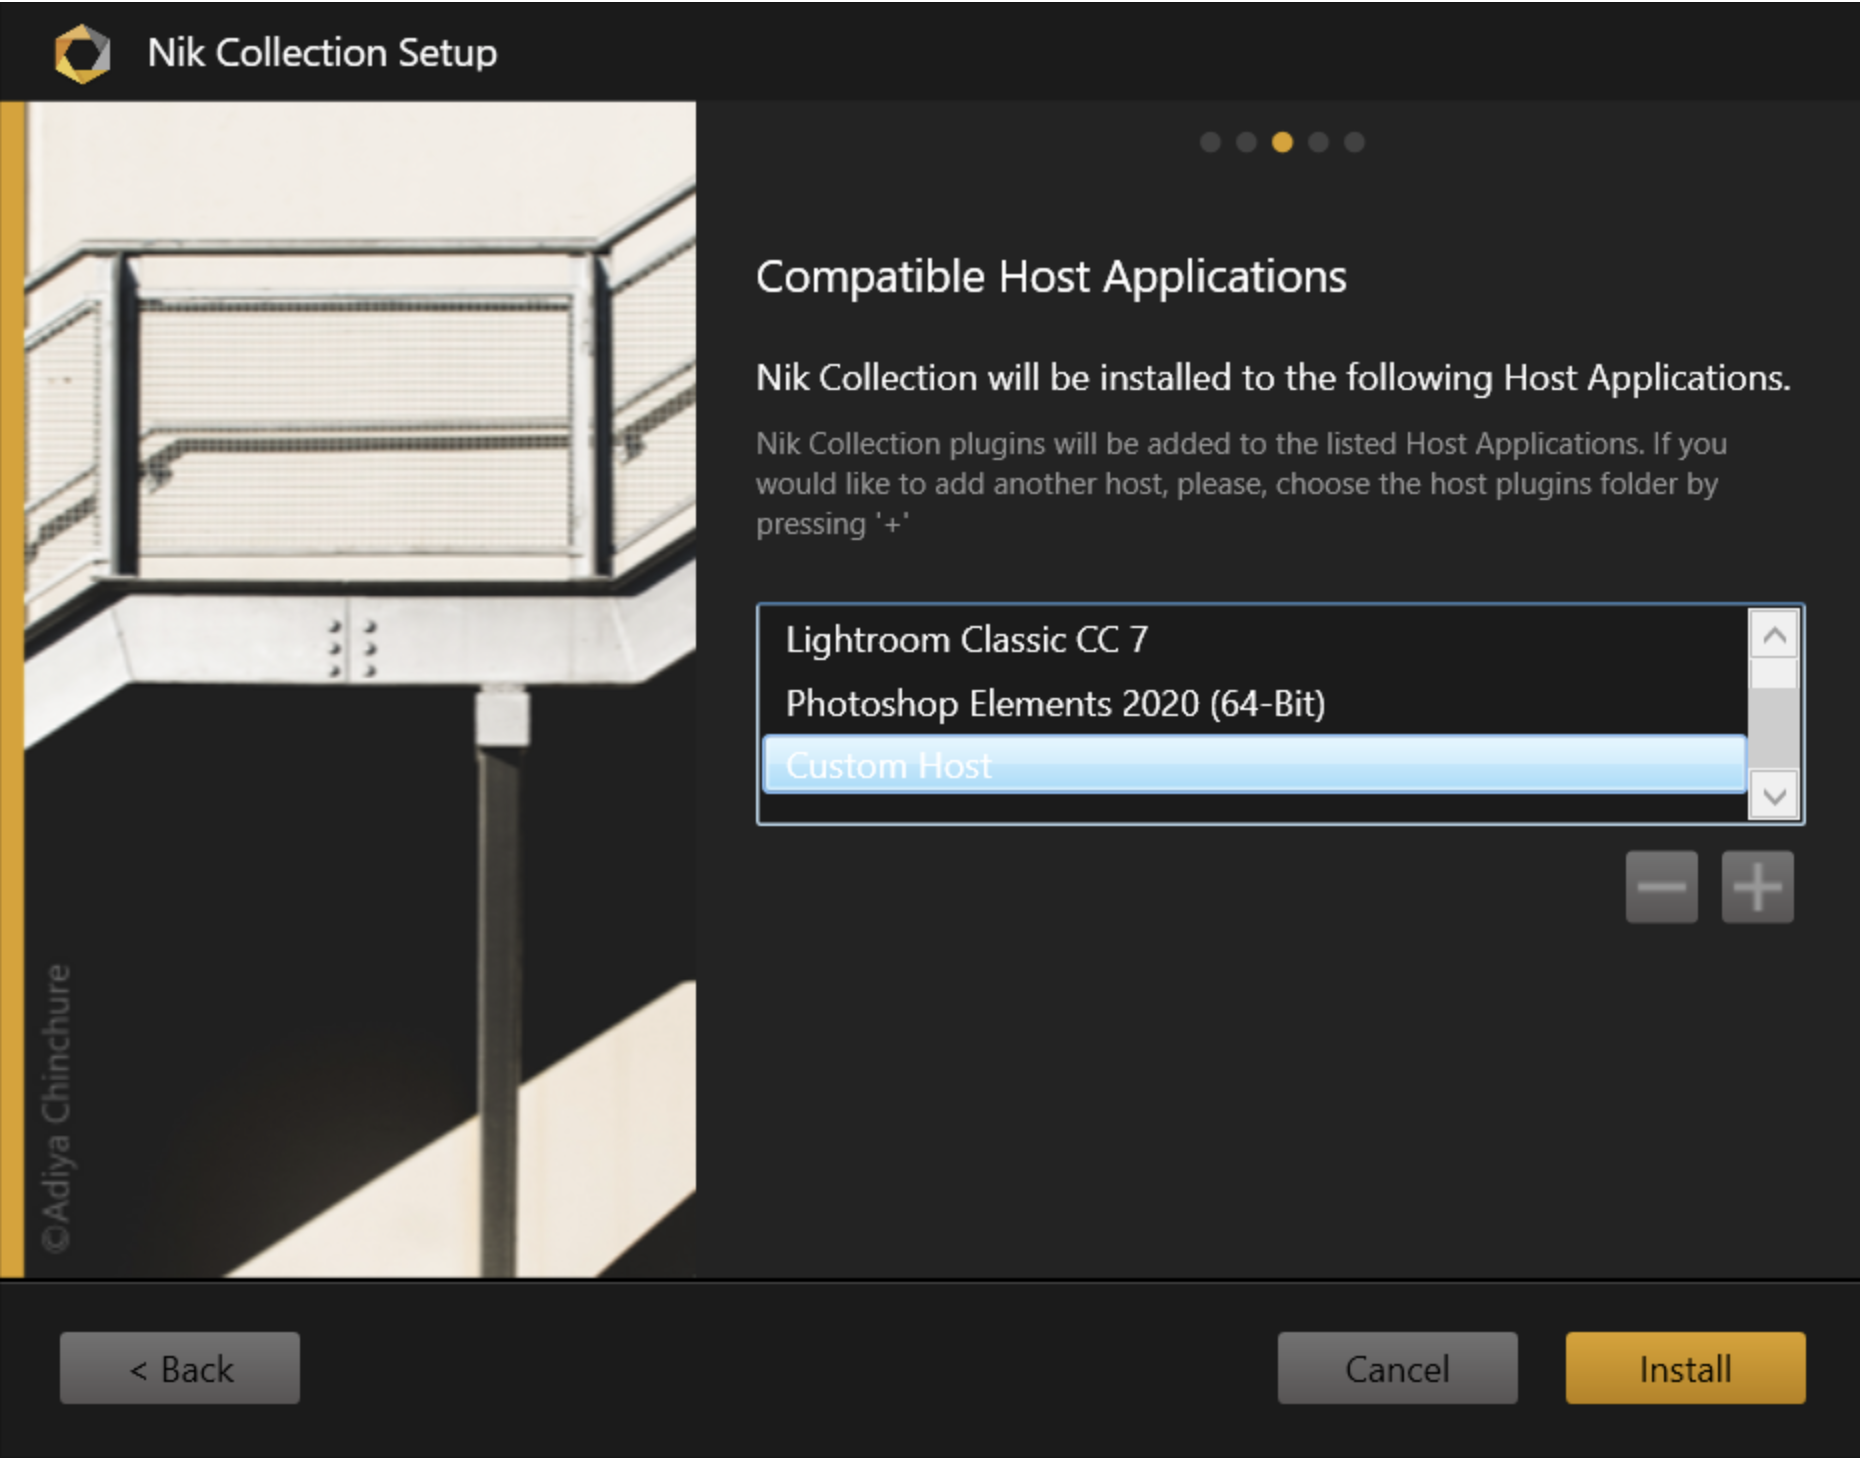Screen dimensions: 1860x1468
Task: Click the Nik Collection logo icon
Action: 82,53
